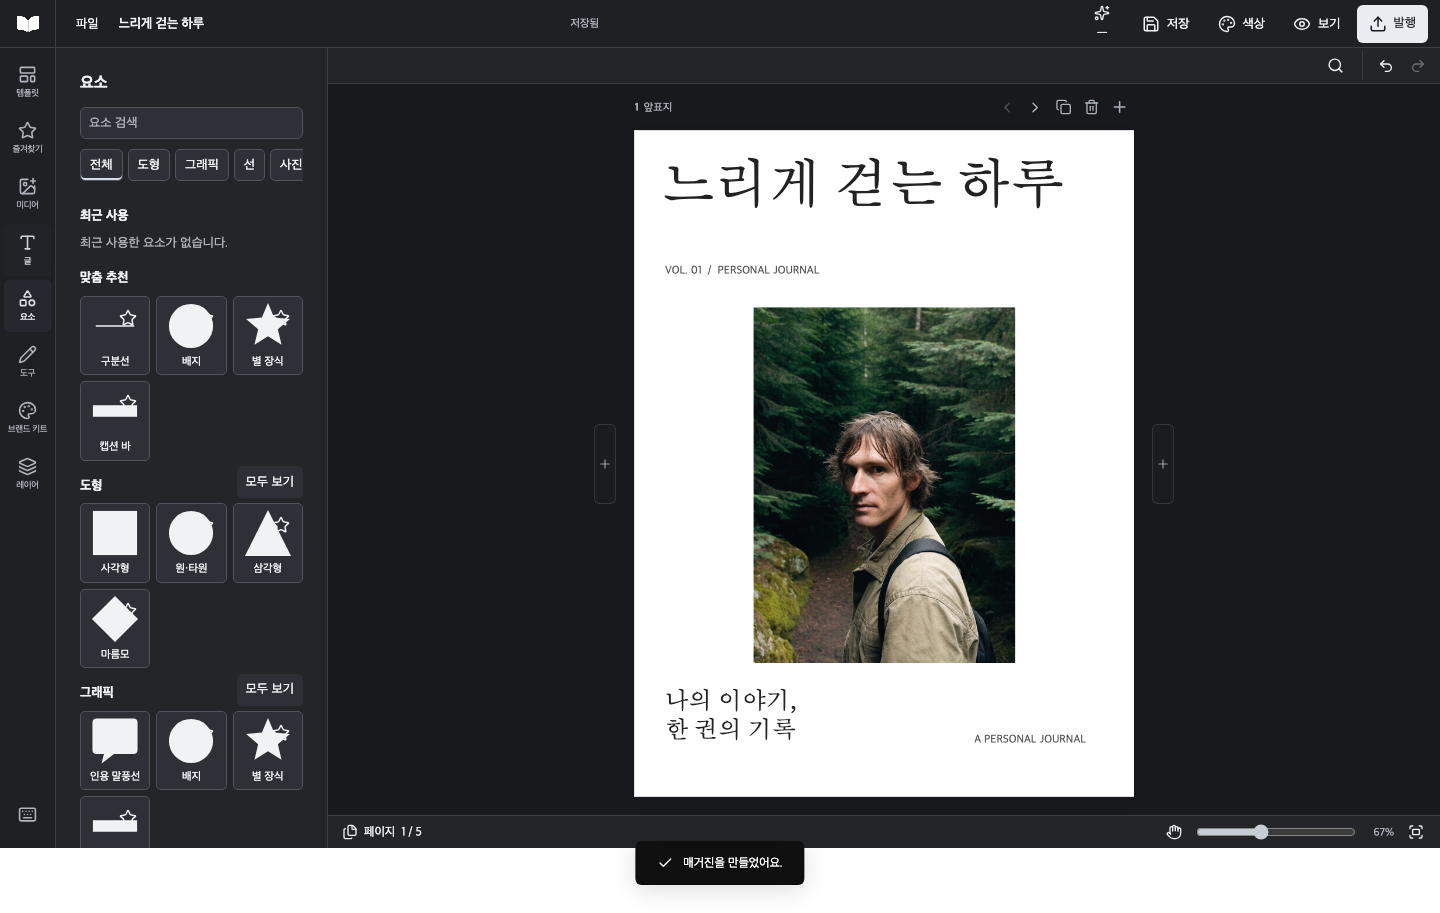Open the 브랜드 키트 panel
This screenshot has height=913, width=1440.
coord(27,418)
